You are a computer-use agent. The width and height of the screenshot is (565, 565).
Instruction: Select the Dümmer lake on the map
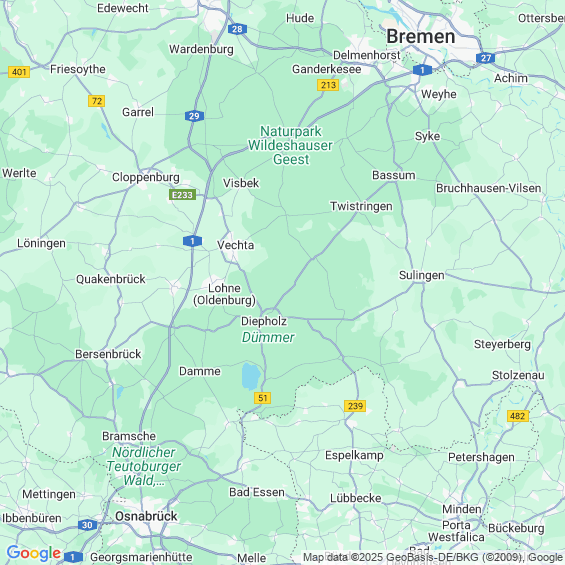[x=251, y=376]
